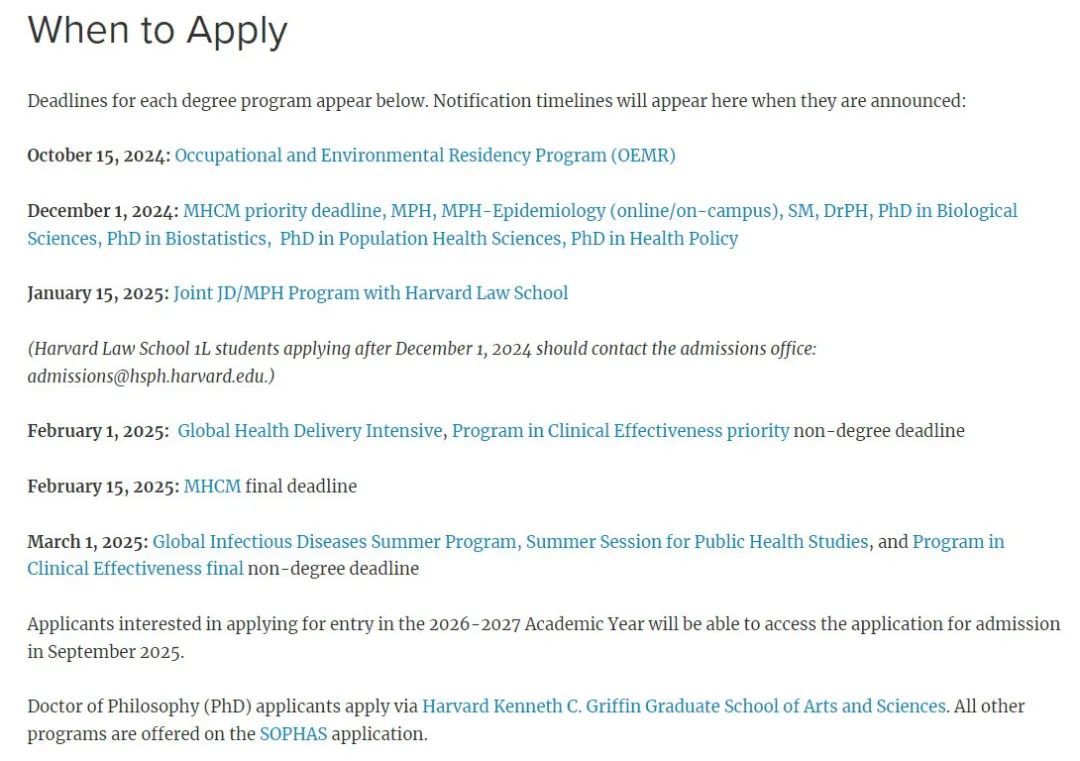The width and height of the screenshot is (1080, 761).
Task: Open Program in Clinical Effectiveness priority link
Action: pyautogui.click(x=620, y=431)
